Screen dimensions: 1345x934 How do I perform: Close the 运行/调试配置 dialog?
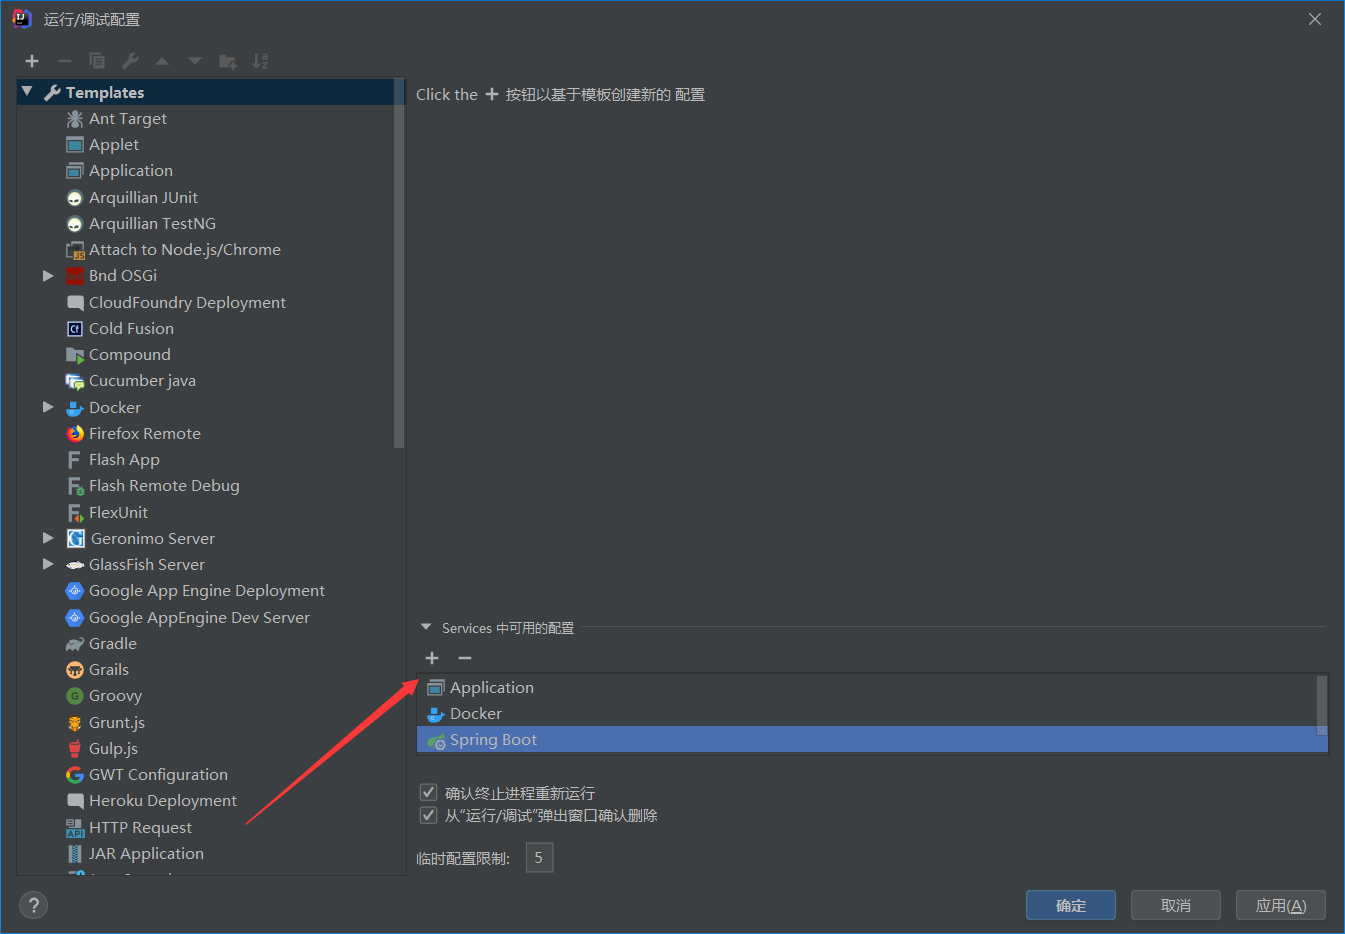pos(1315,19)
